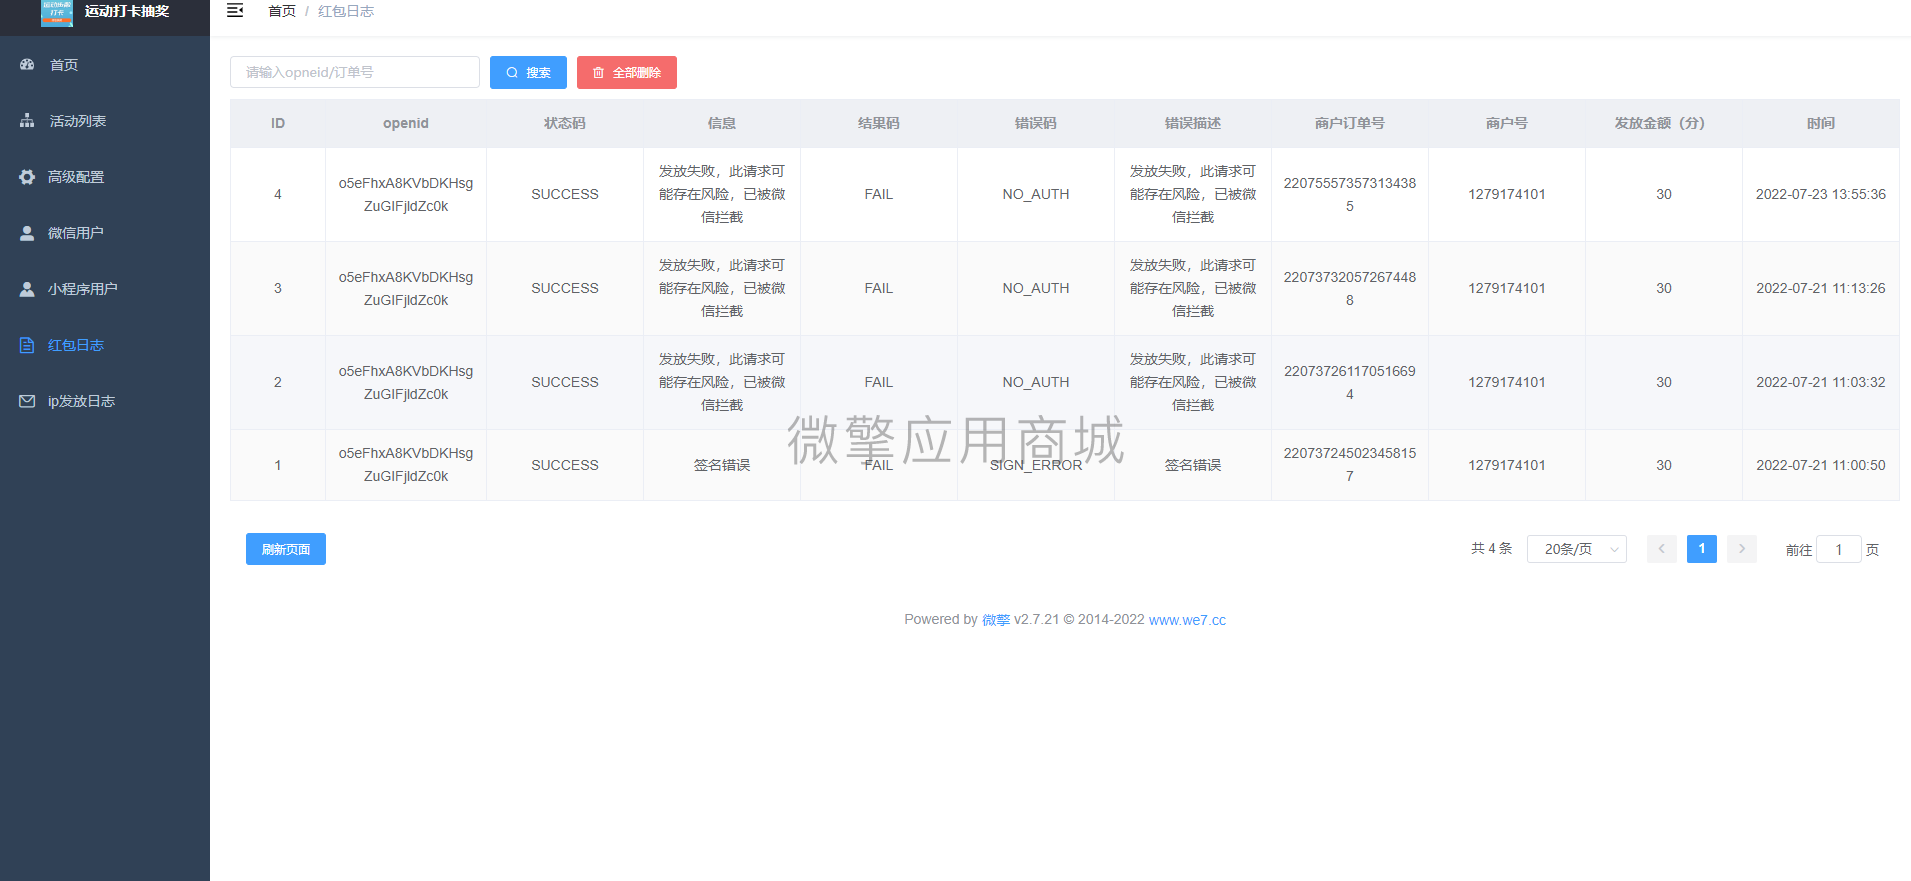Click timestamp 2022-07-21 11:00:50

click(x=1821, y=465)
